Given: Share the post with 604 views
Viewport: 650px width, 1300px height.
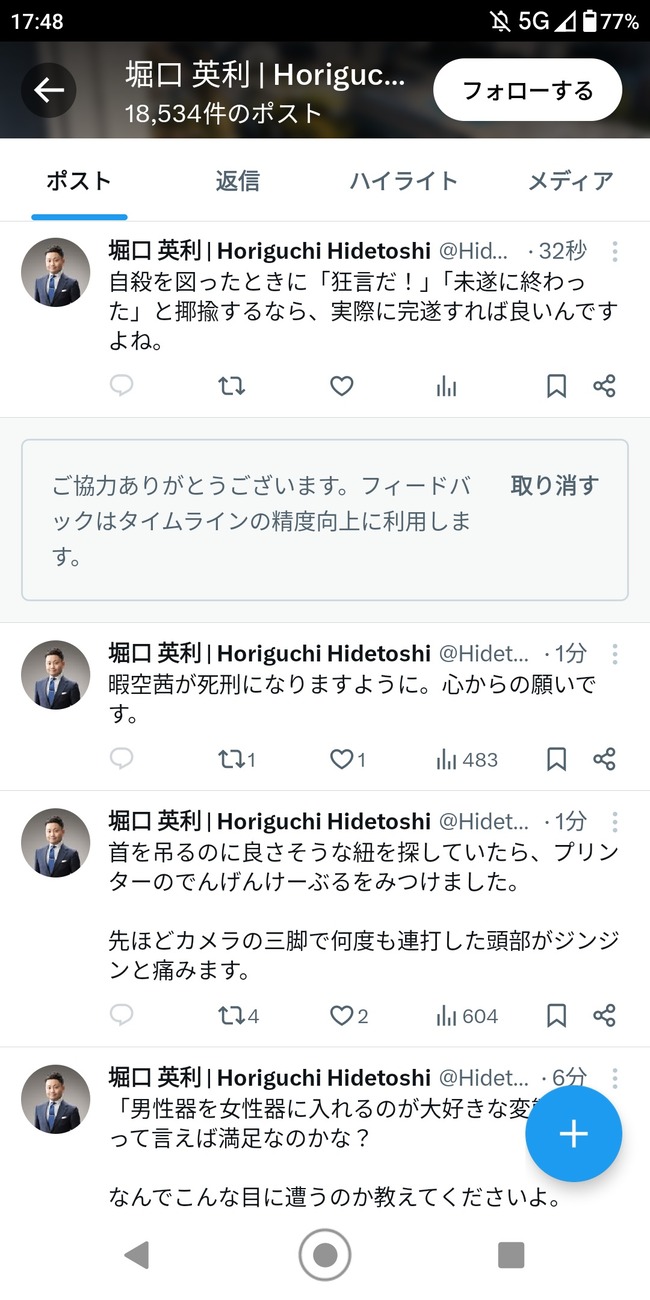Looking at the screenshot, I should (x=604, y=1016).
